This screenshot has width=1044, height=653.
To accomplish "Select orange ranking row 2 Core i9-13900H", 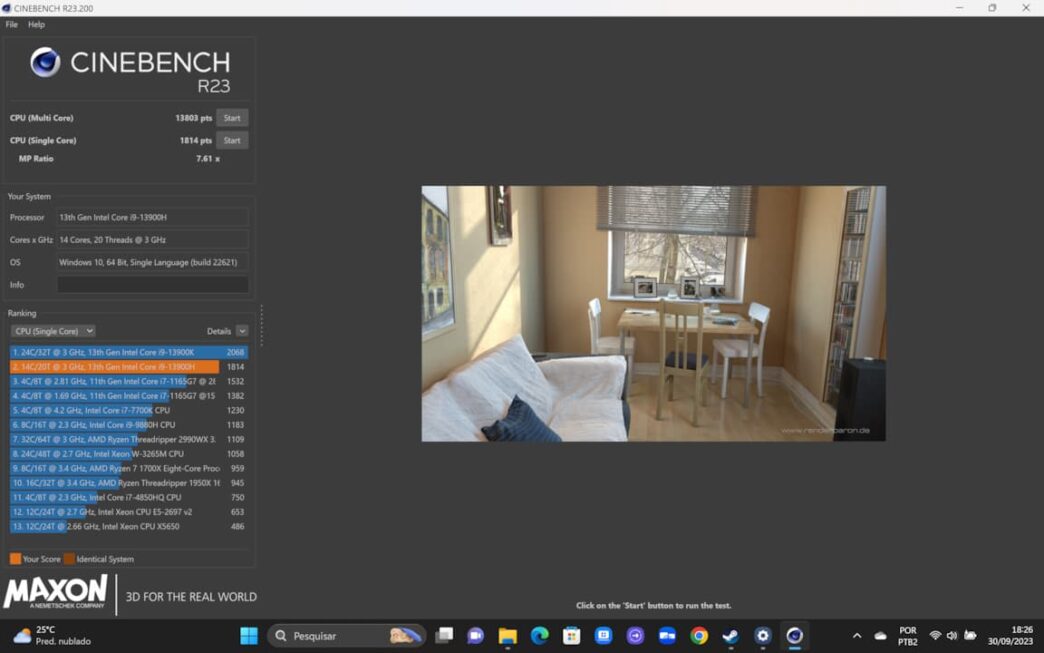I will (129, 367).
